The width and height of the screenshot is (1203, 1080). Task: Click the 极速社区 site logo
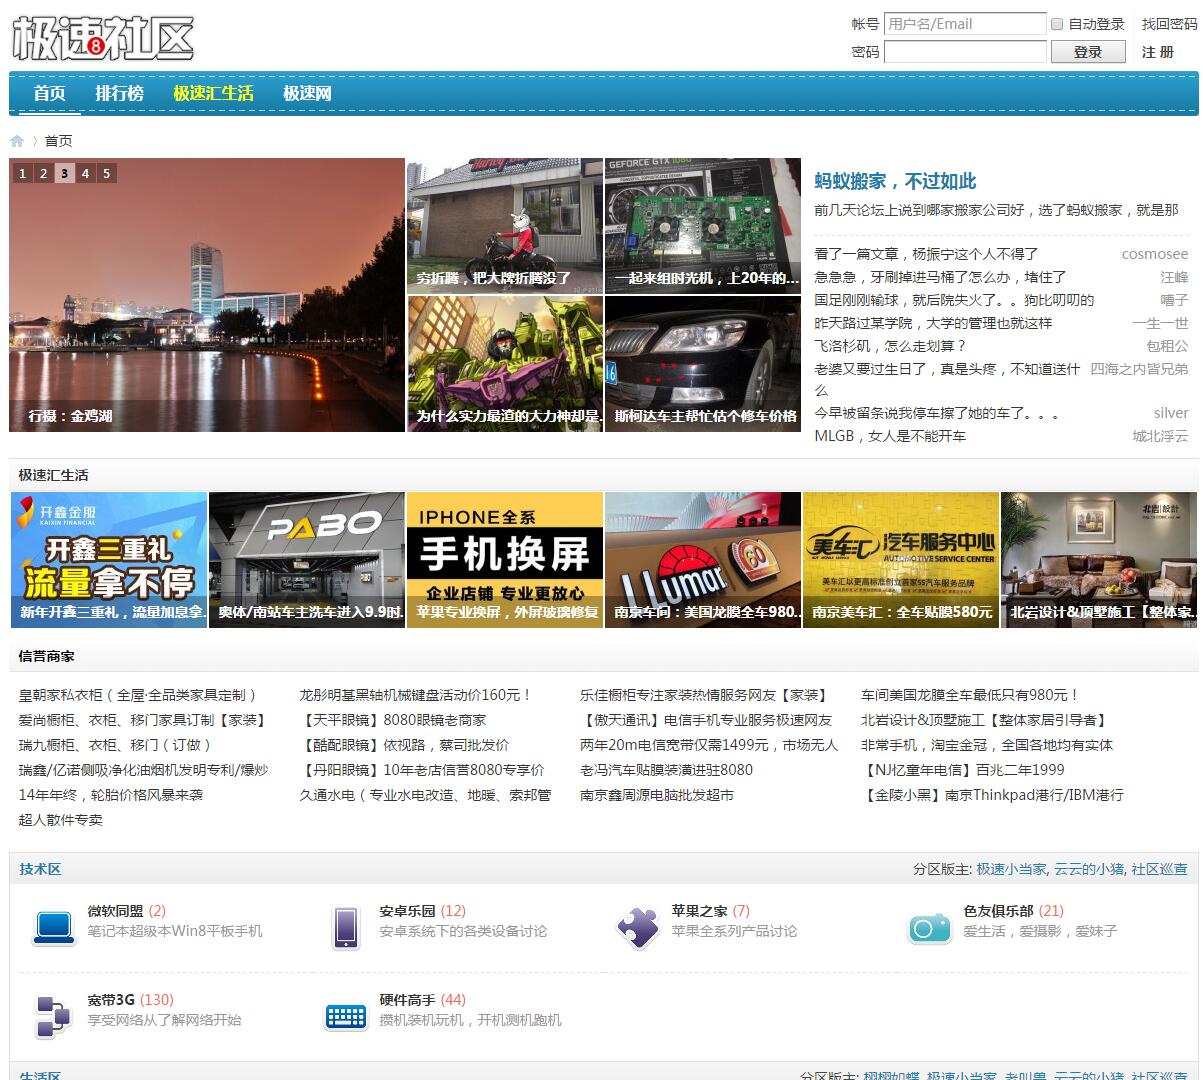tap(103, 39)
